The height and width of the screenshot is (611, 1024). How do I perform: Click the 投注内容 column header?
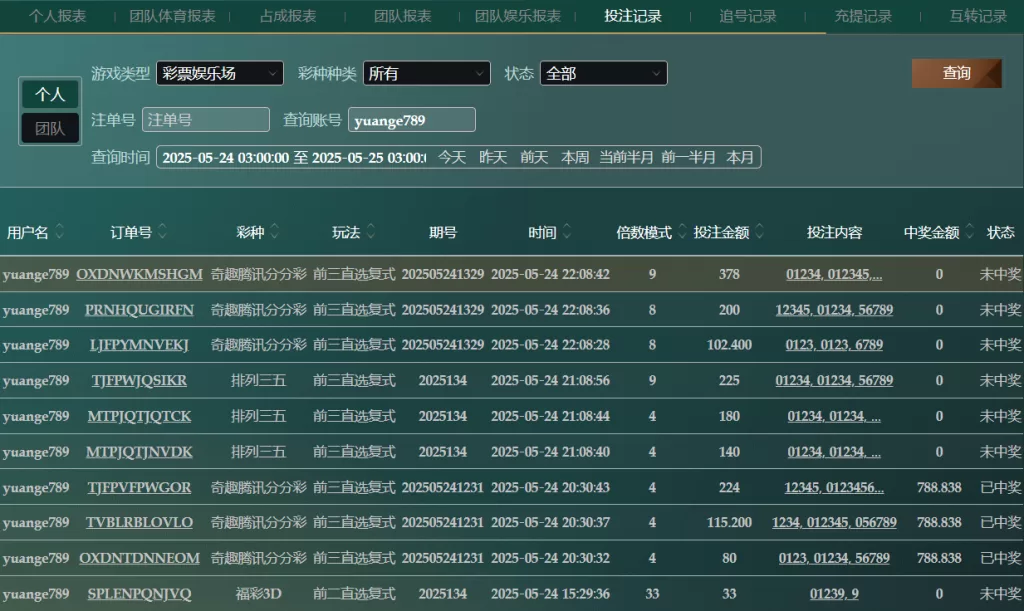834,232
